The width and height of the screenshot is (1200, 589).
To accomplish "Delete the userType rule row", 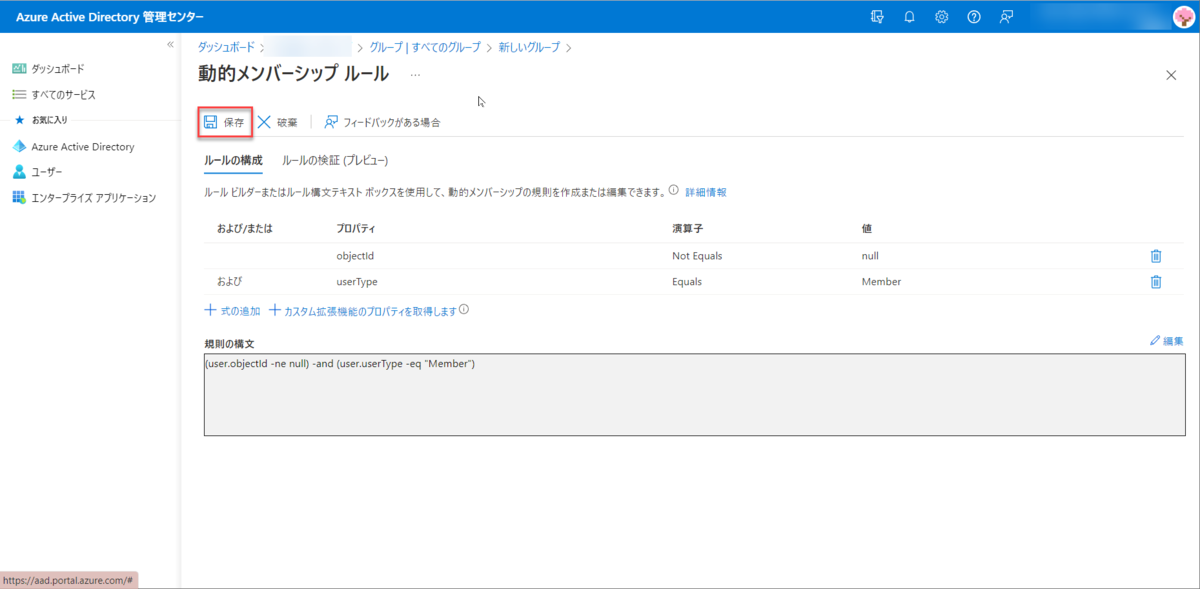I will click(x=1156, y=282).
